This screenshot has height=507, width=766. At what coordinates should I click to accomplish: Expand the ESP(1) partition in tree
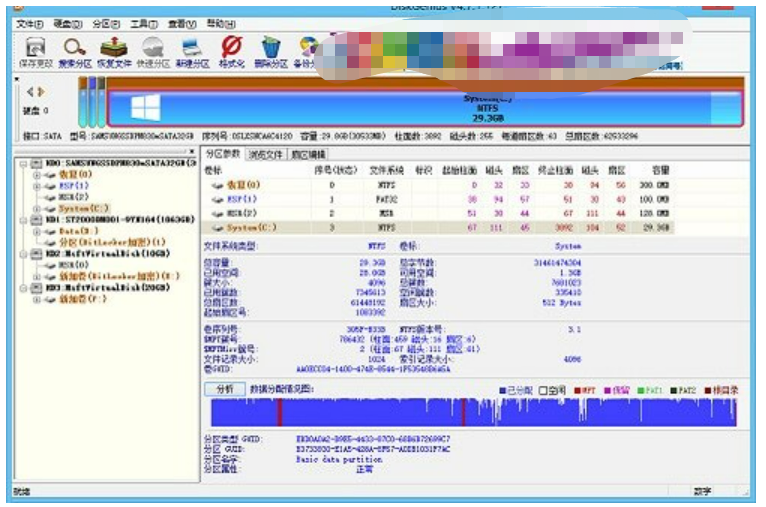[37, 186]
